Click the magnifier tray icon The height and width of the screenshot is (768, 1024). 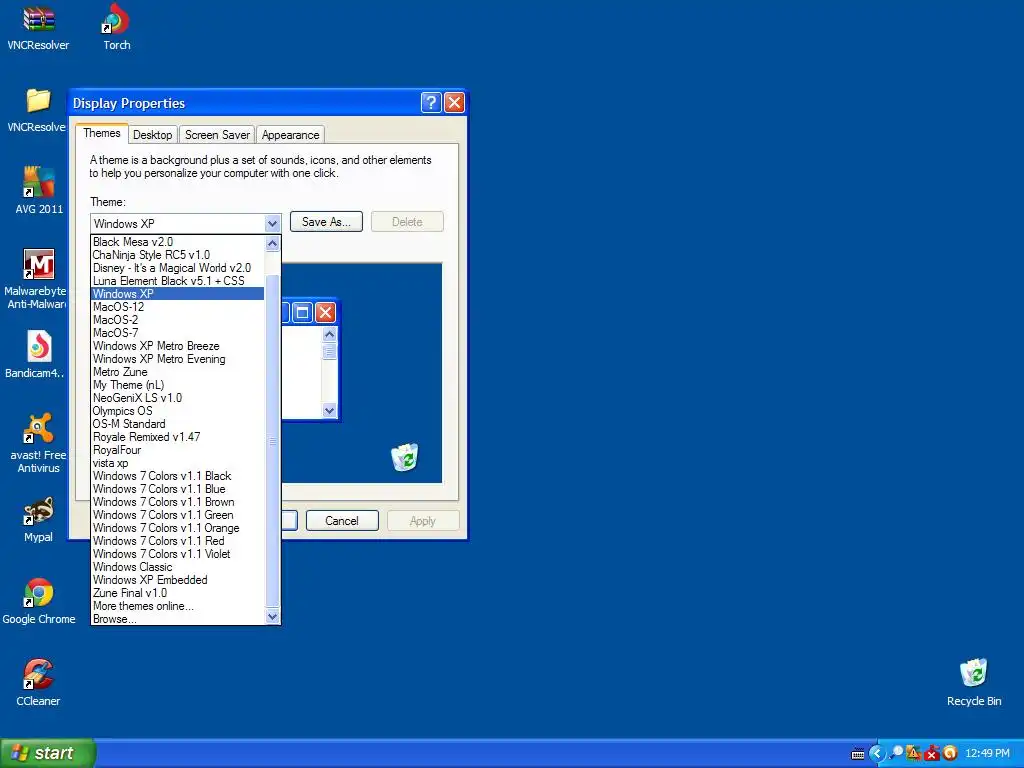tap(897, 753)
